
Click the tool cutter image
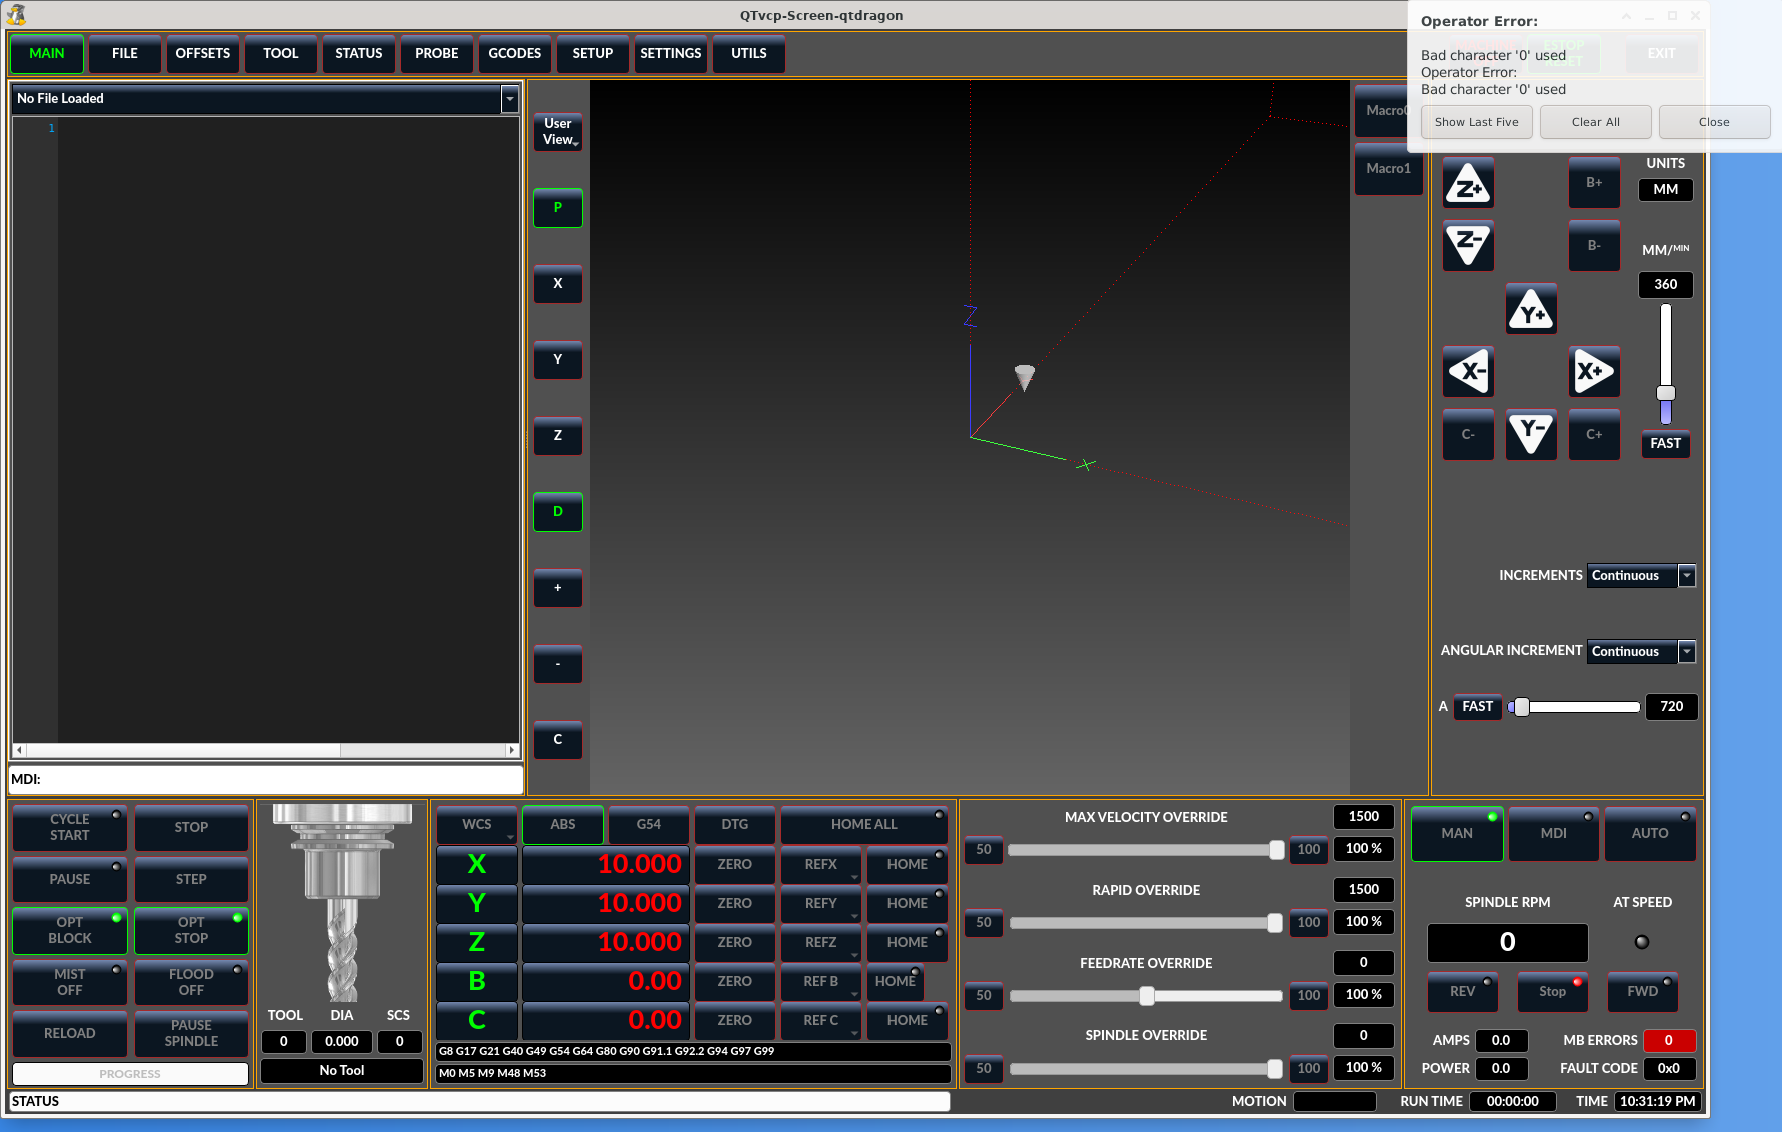[342, 902]
